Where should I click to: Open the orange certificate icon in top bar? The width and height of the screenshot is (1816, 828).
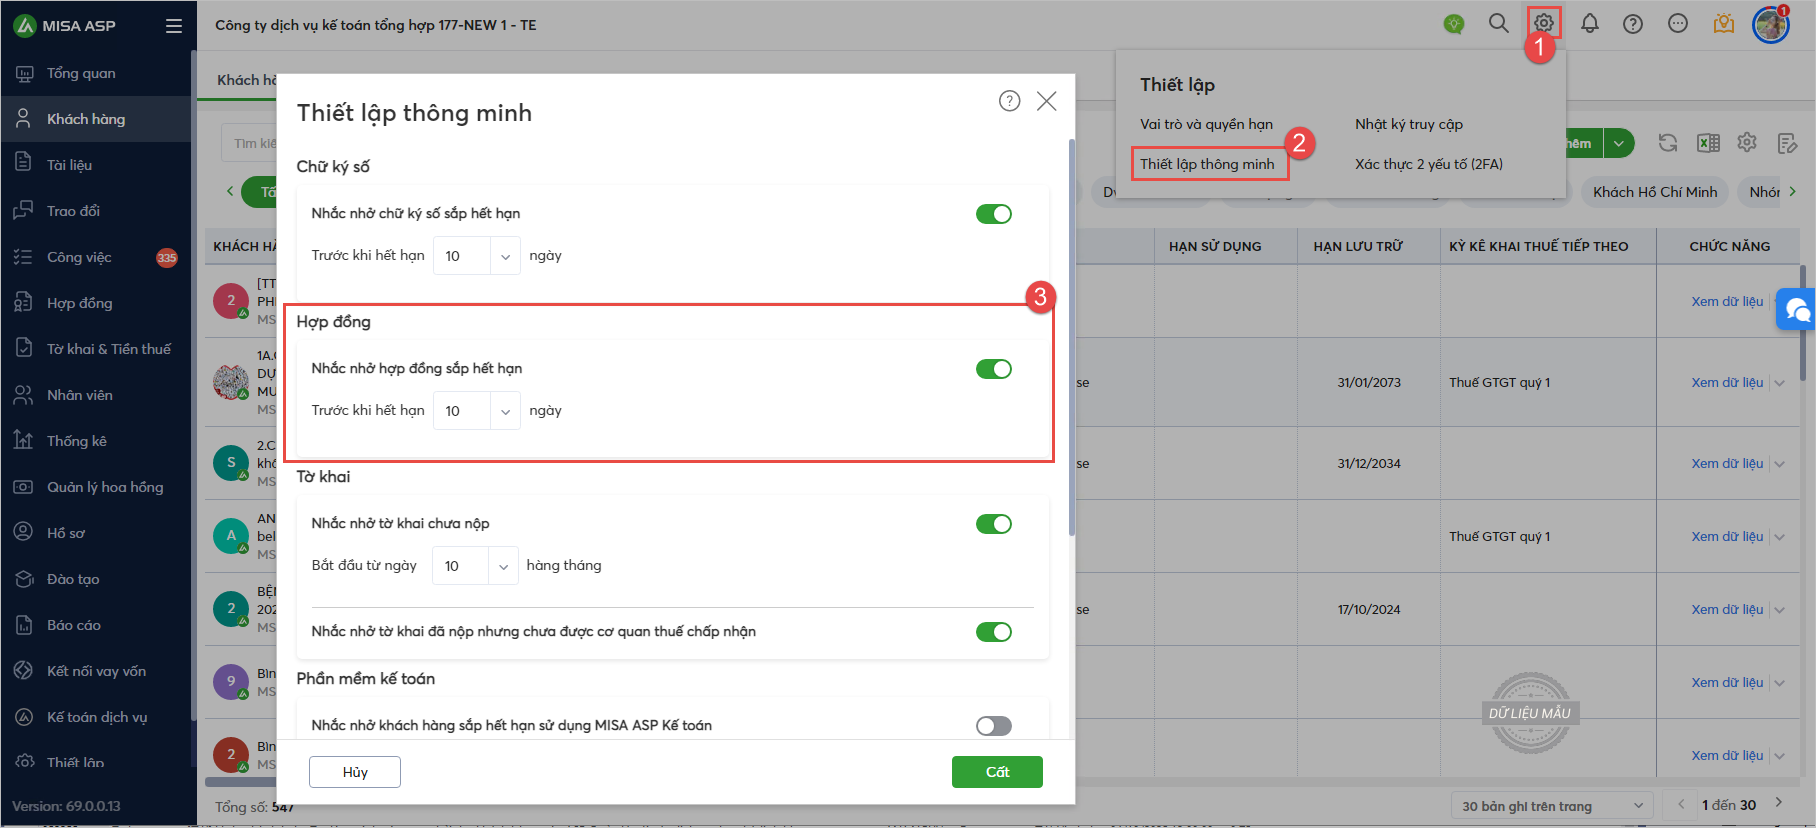1723,23
